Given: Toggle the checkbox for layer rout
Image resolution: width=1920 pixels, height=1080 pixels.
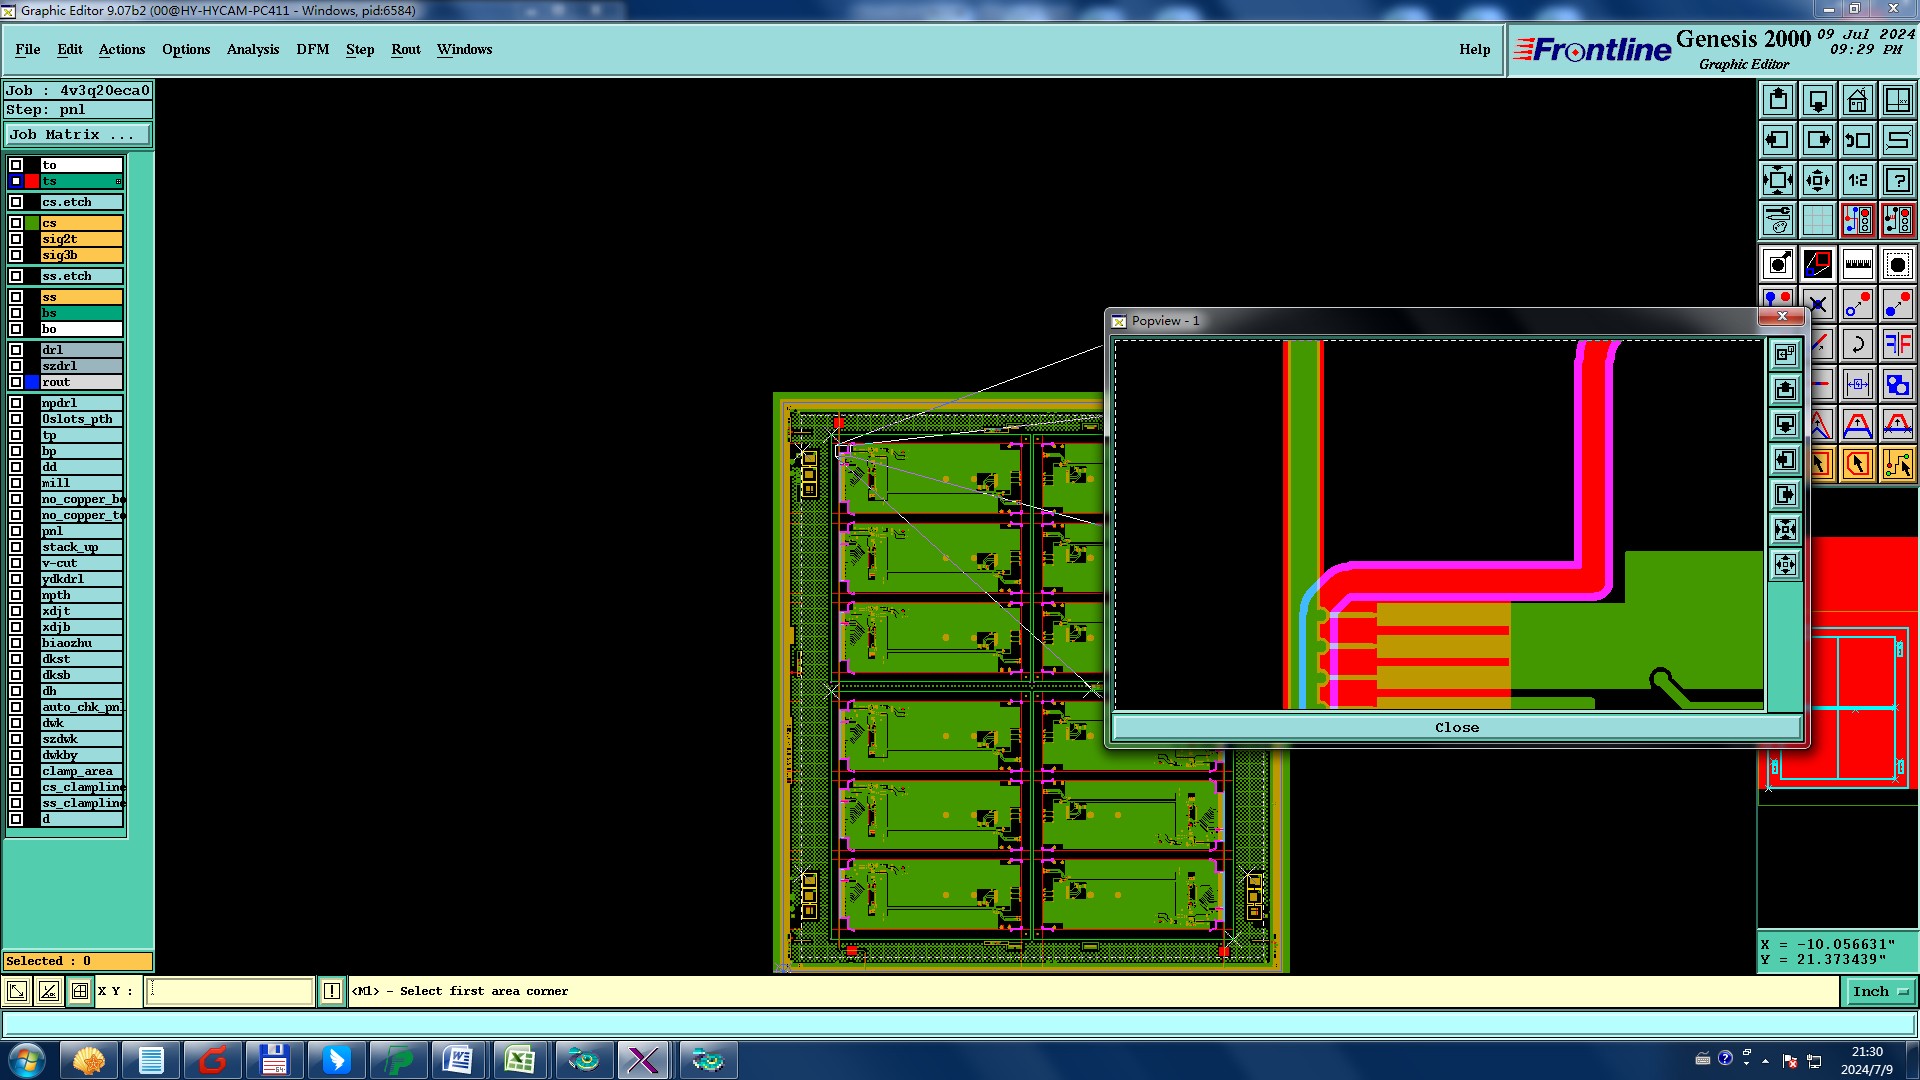Looking at the screenshot, I should click(16, 382).
